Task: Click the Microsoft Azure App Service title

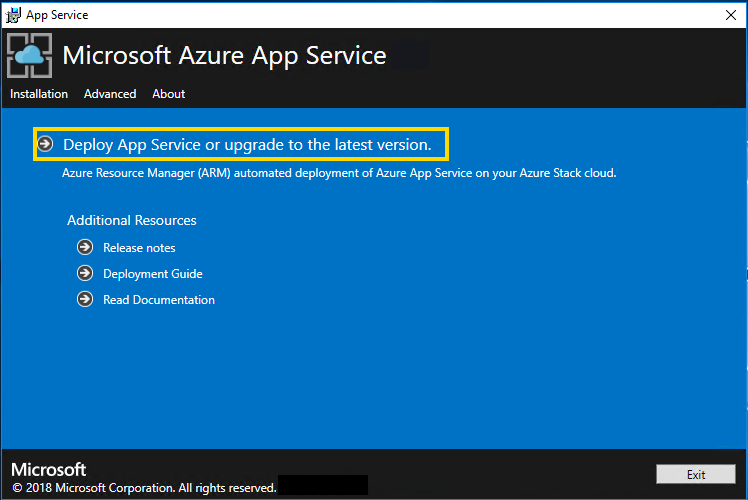Action: coord(224,55)
